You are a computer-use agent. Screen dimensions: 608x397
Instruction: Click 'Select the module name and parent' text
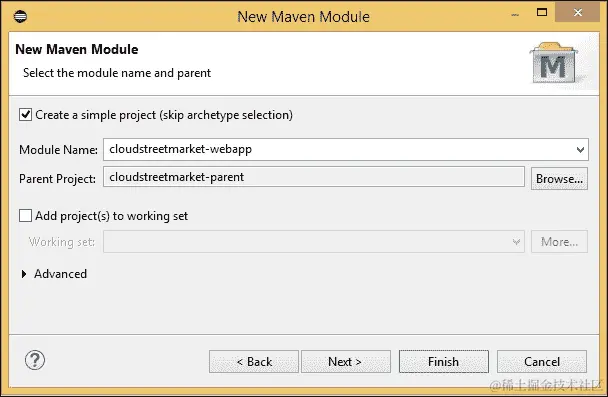click(x=117, y=73)
